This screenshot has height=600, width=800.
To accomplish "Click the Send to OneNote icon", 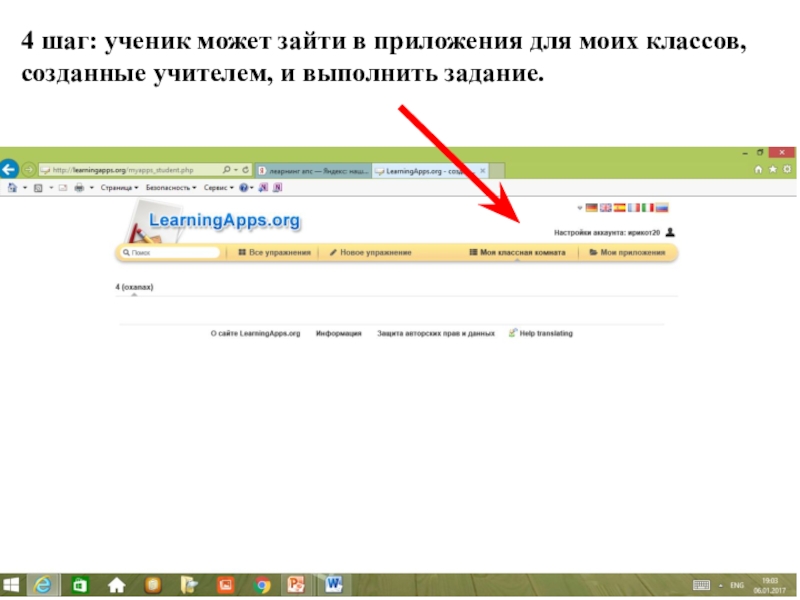I will pyautogui.click(x=263, y=188).
